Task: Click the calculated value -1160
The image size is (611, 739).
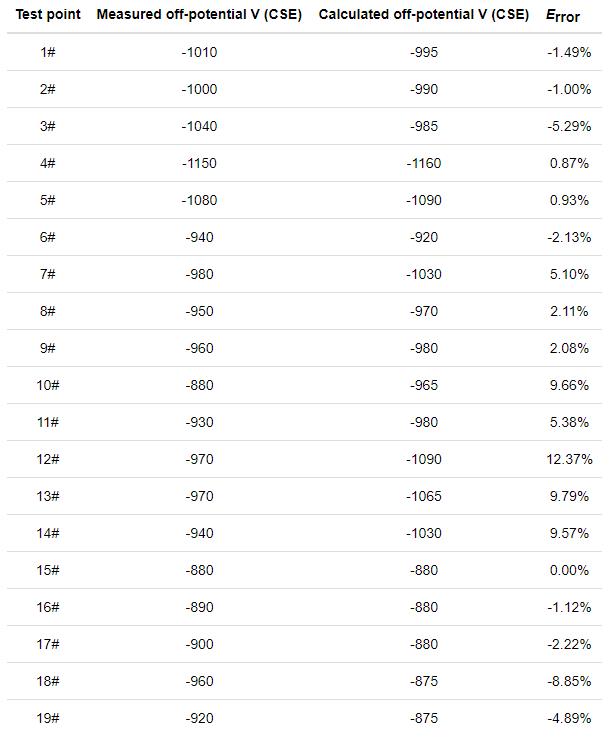Action: coord(424,163)
